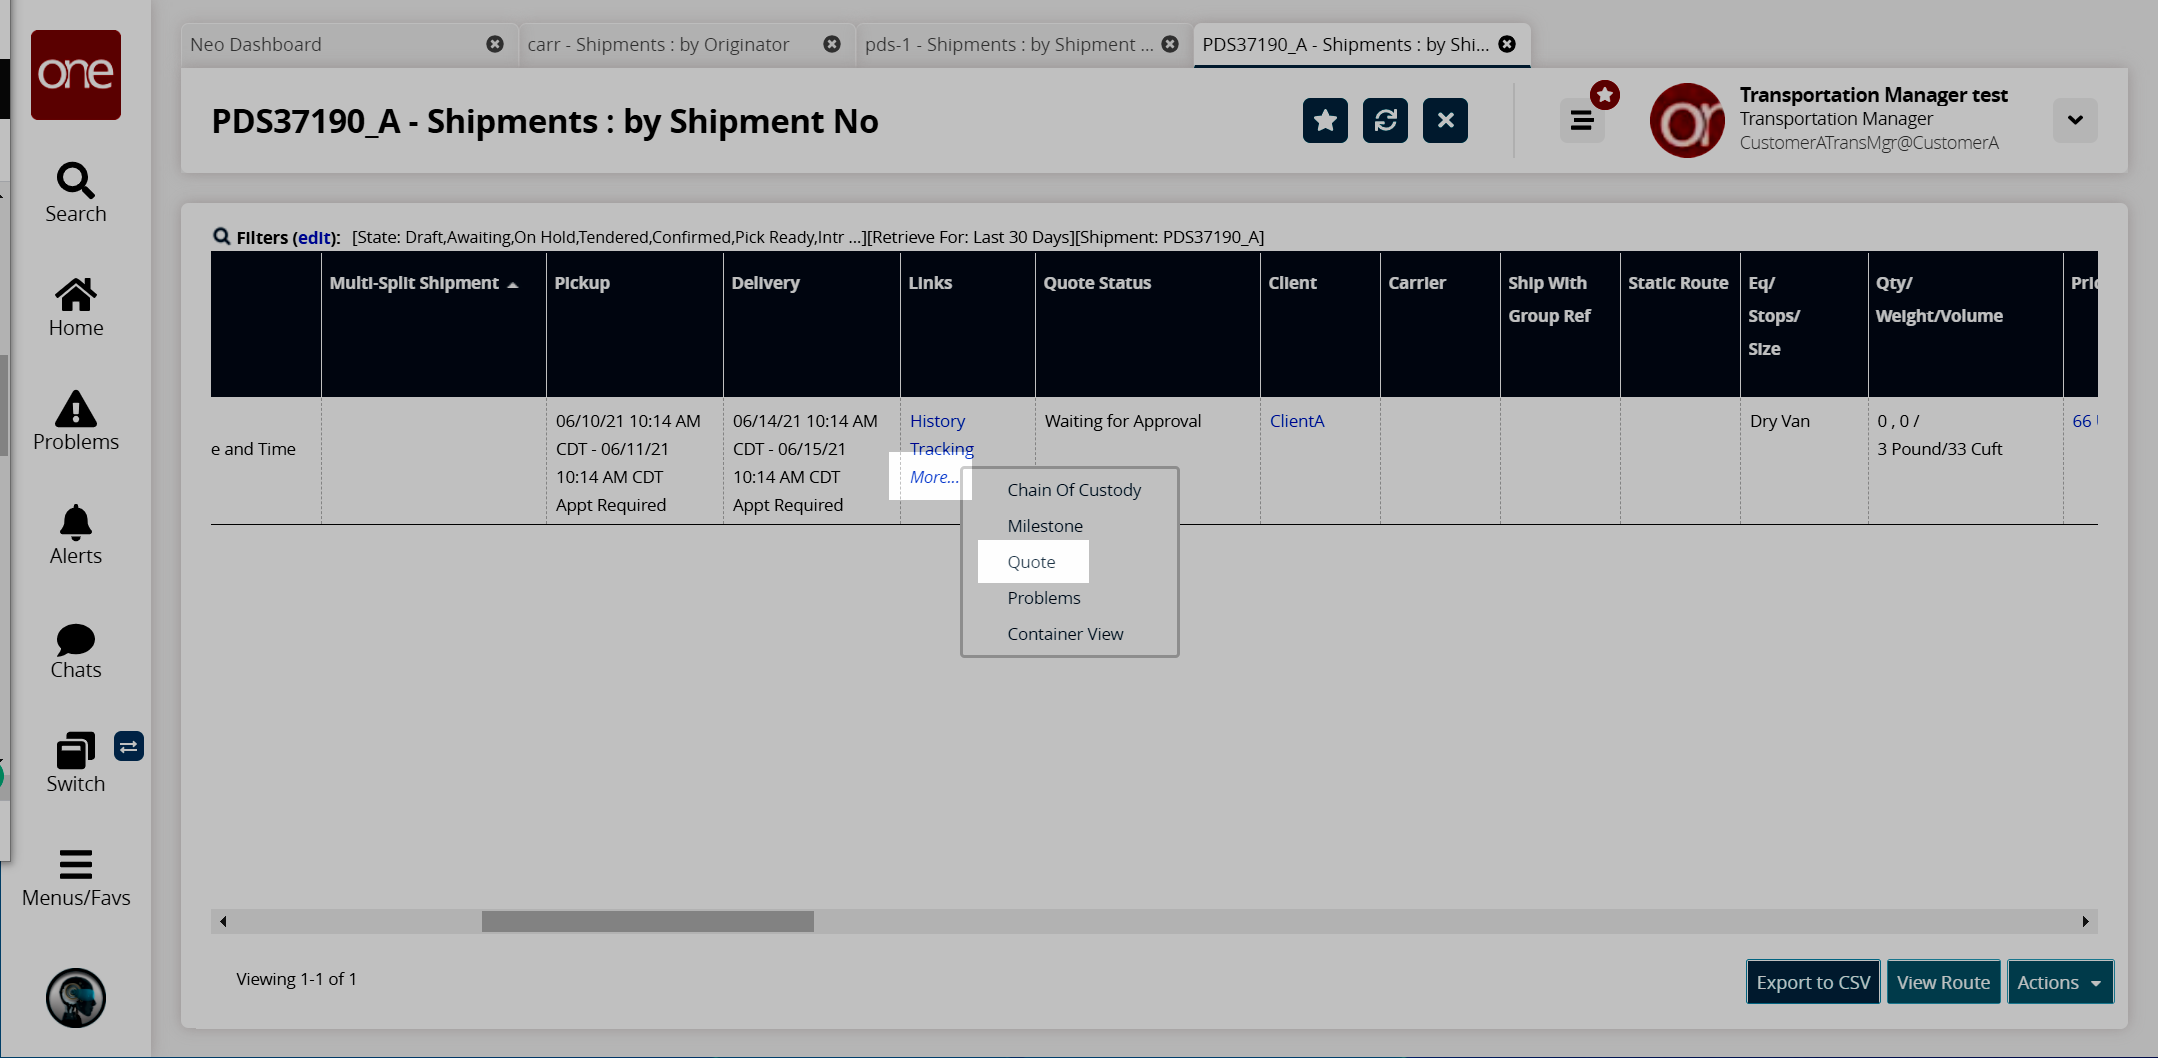Click the avatar icon at sidebar bottom
This screenshot has height=1058, width=2158.
point(76,998)
